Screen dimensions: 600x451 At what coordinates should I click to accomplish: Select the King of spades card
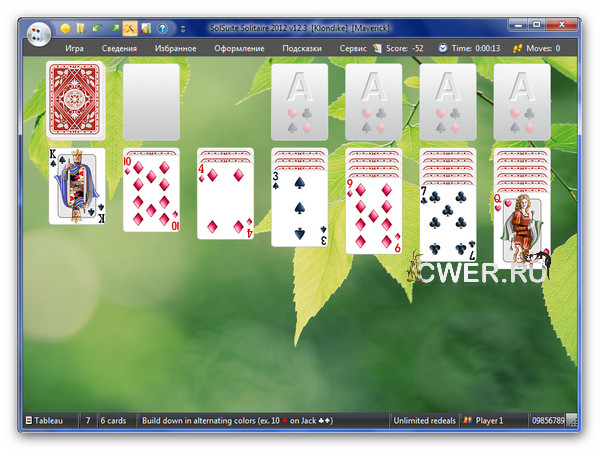pos(77,187)
